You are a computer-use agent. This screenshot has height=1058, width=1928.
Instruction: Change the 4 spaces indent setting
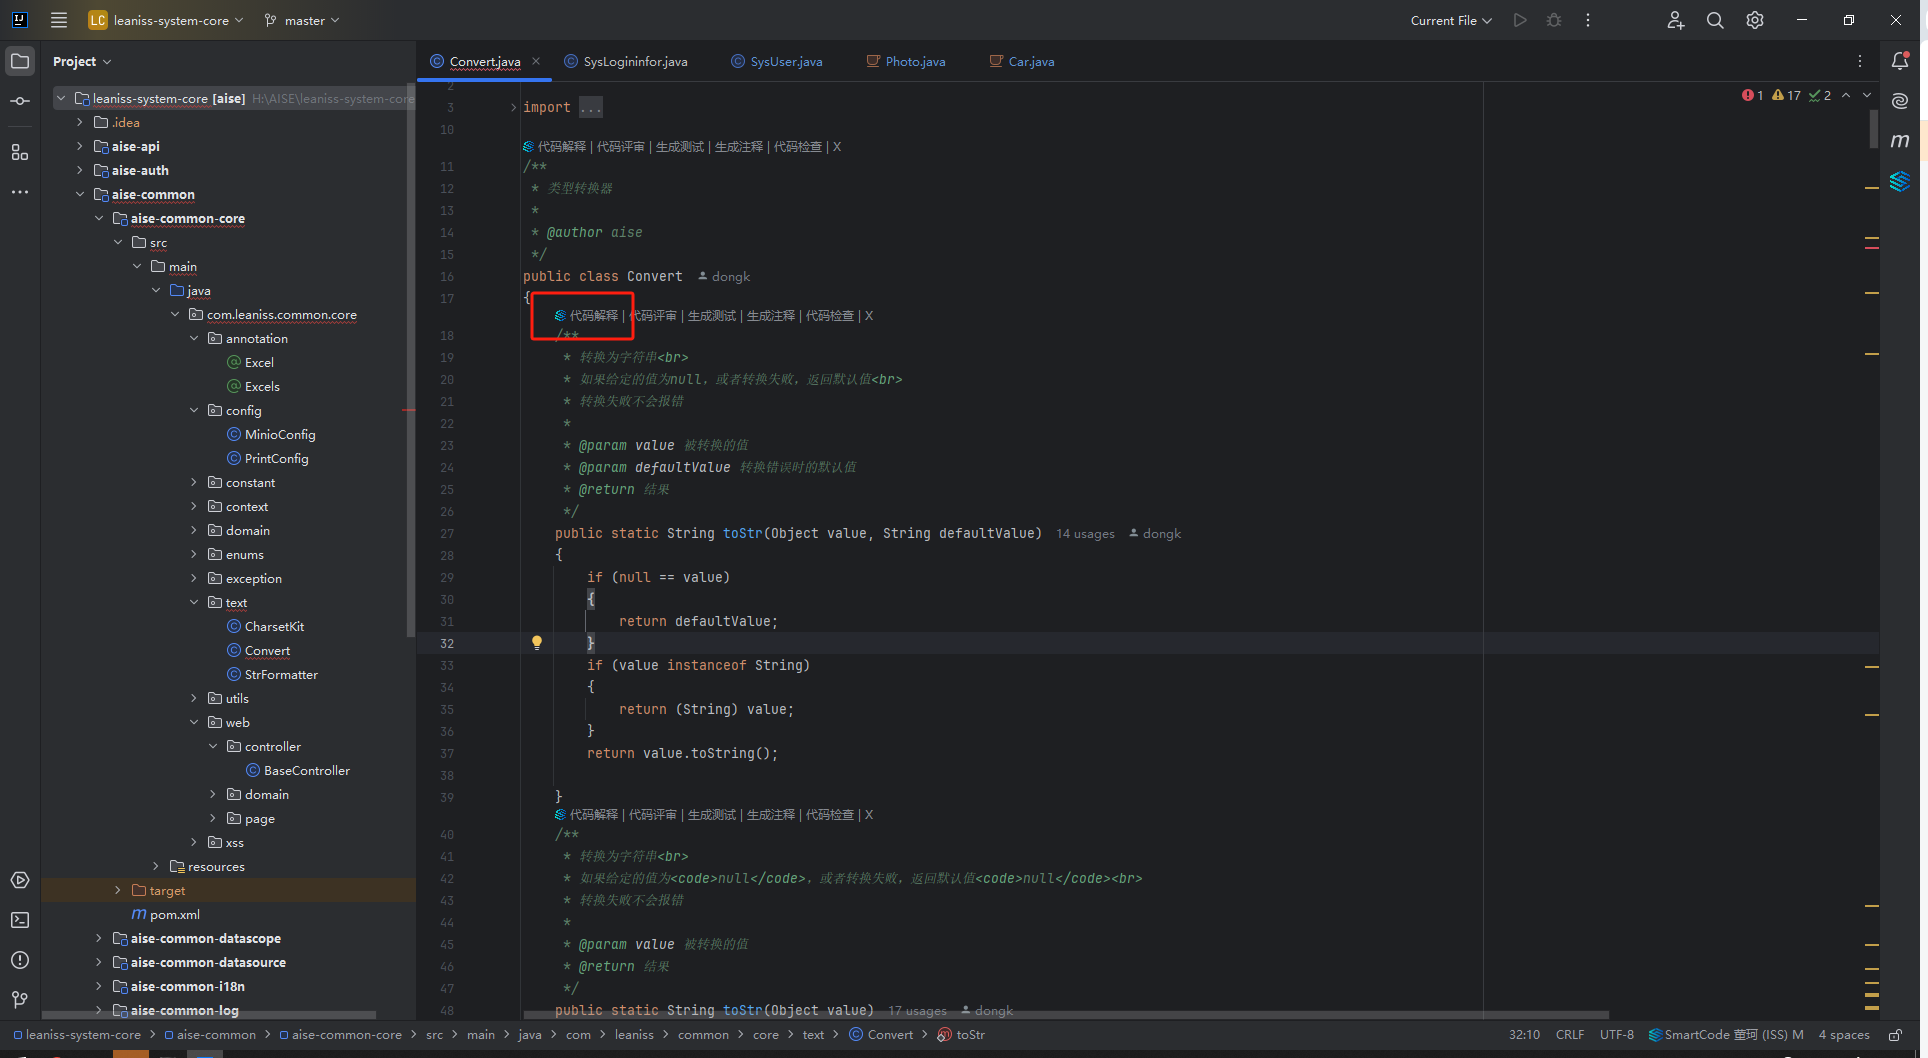pyautogui.click(x=1844, y=1035)
